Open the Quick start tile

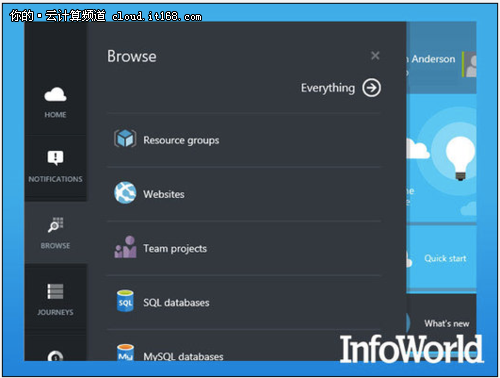[x=441, y=257]
